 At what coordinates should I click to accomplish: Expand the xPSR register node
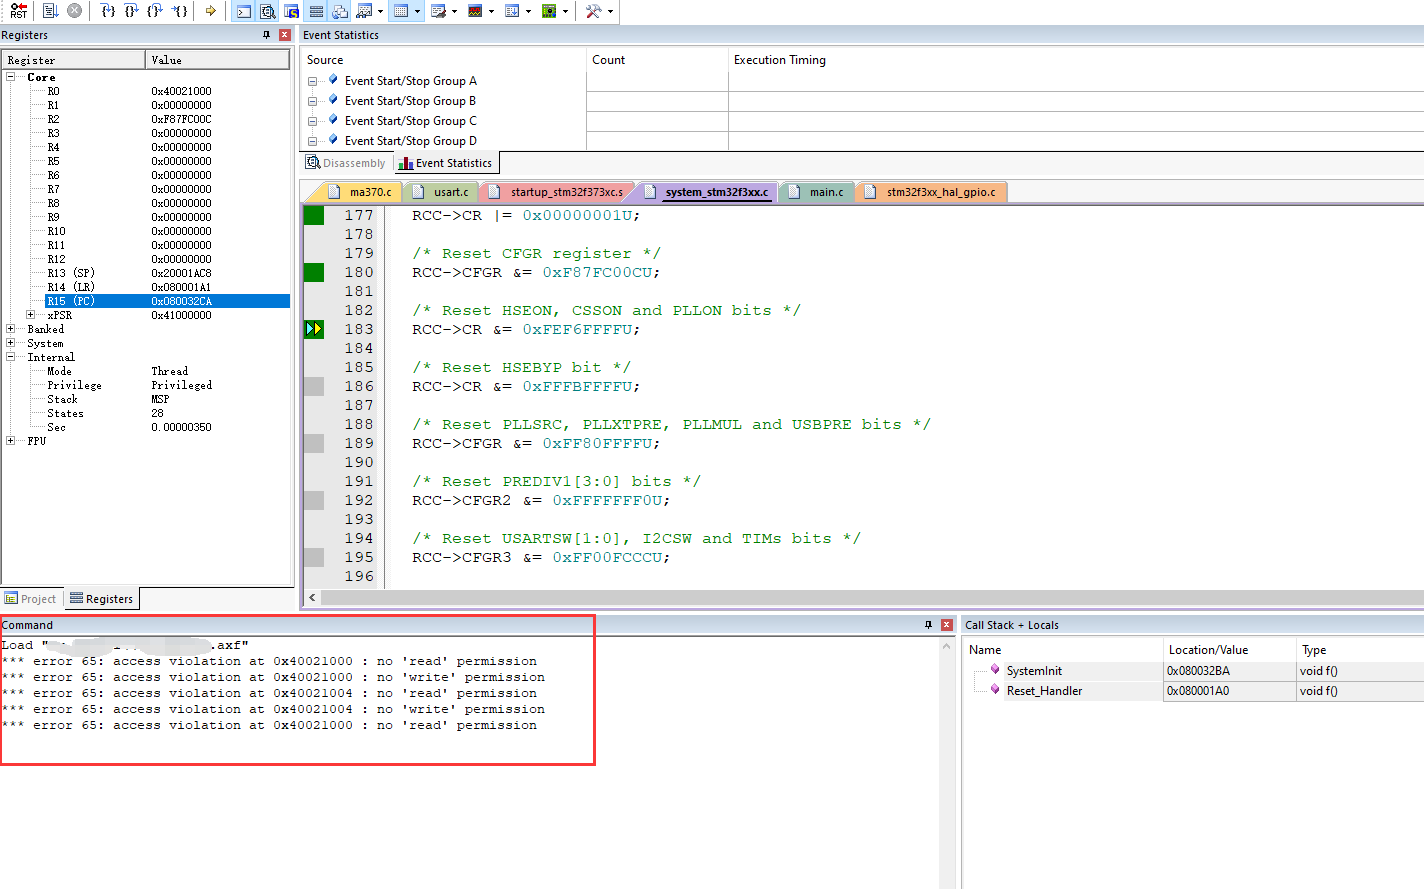point(31,315)
